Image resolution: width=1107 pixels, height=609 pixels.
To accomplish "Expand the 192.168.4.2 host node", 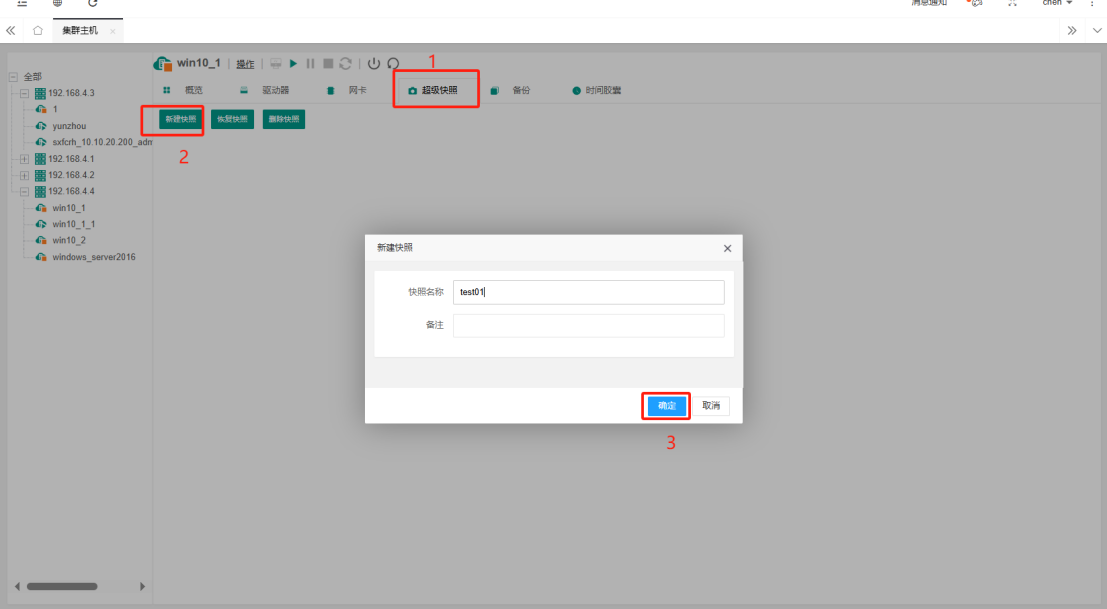I will tap(25, 175).
